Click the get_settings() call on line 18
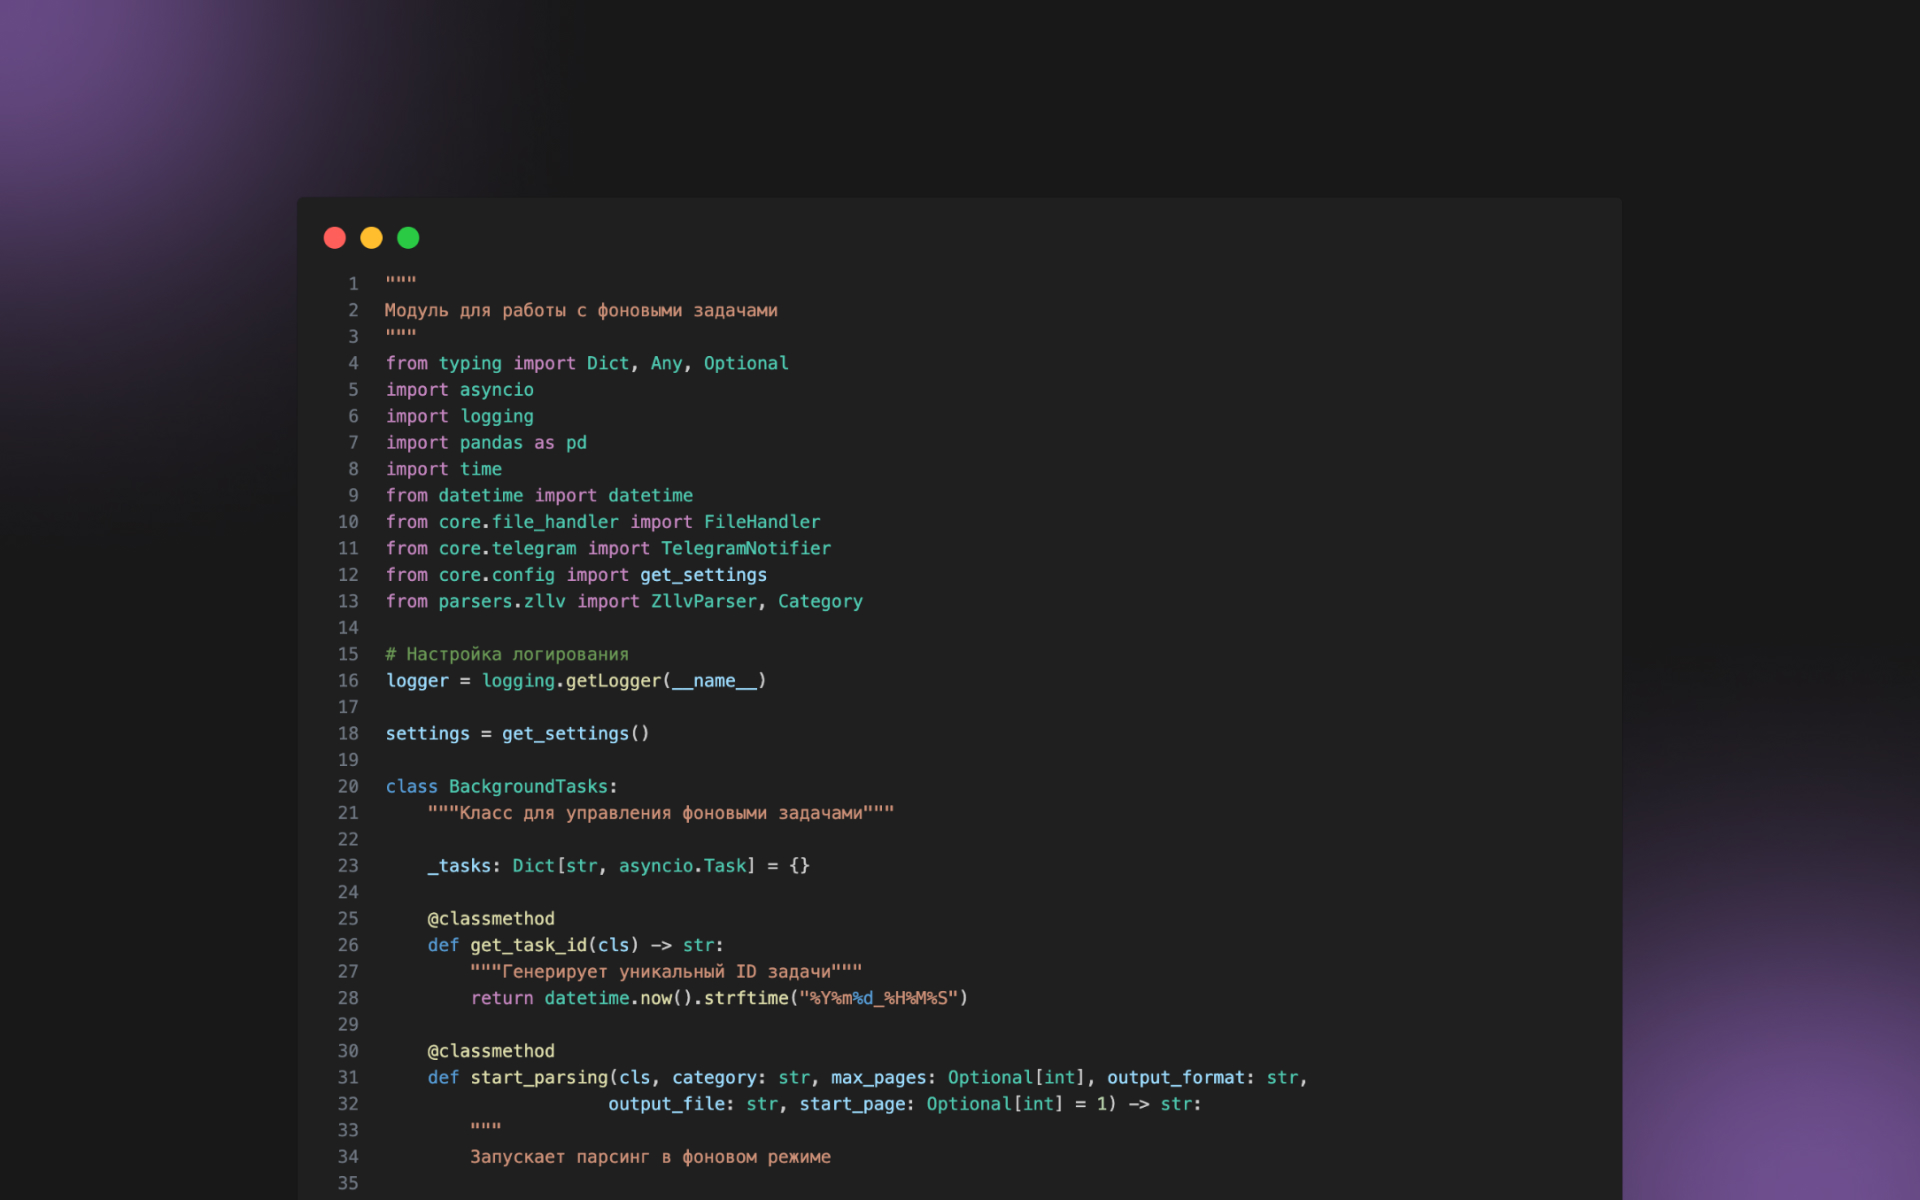The width and height of the screenshot is (1920, 1200). tap(575, 733)
